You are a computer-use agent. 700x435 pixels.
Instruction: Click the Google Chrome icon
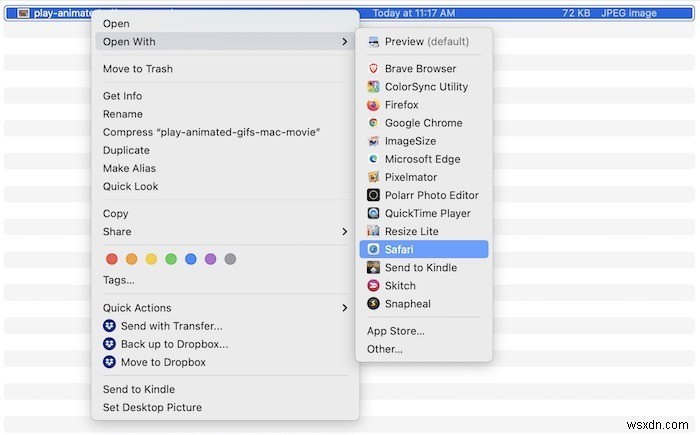[x=374, y=123]
